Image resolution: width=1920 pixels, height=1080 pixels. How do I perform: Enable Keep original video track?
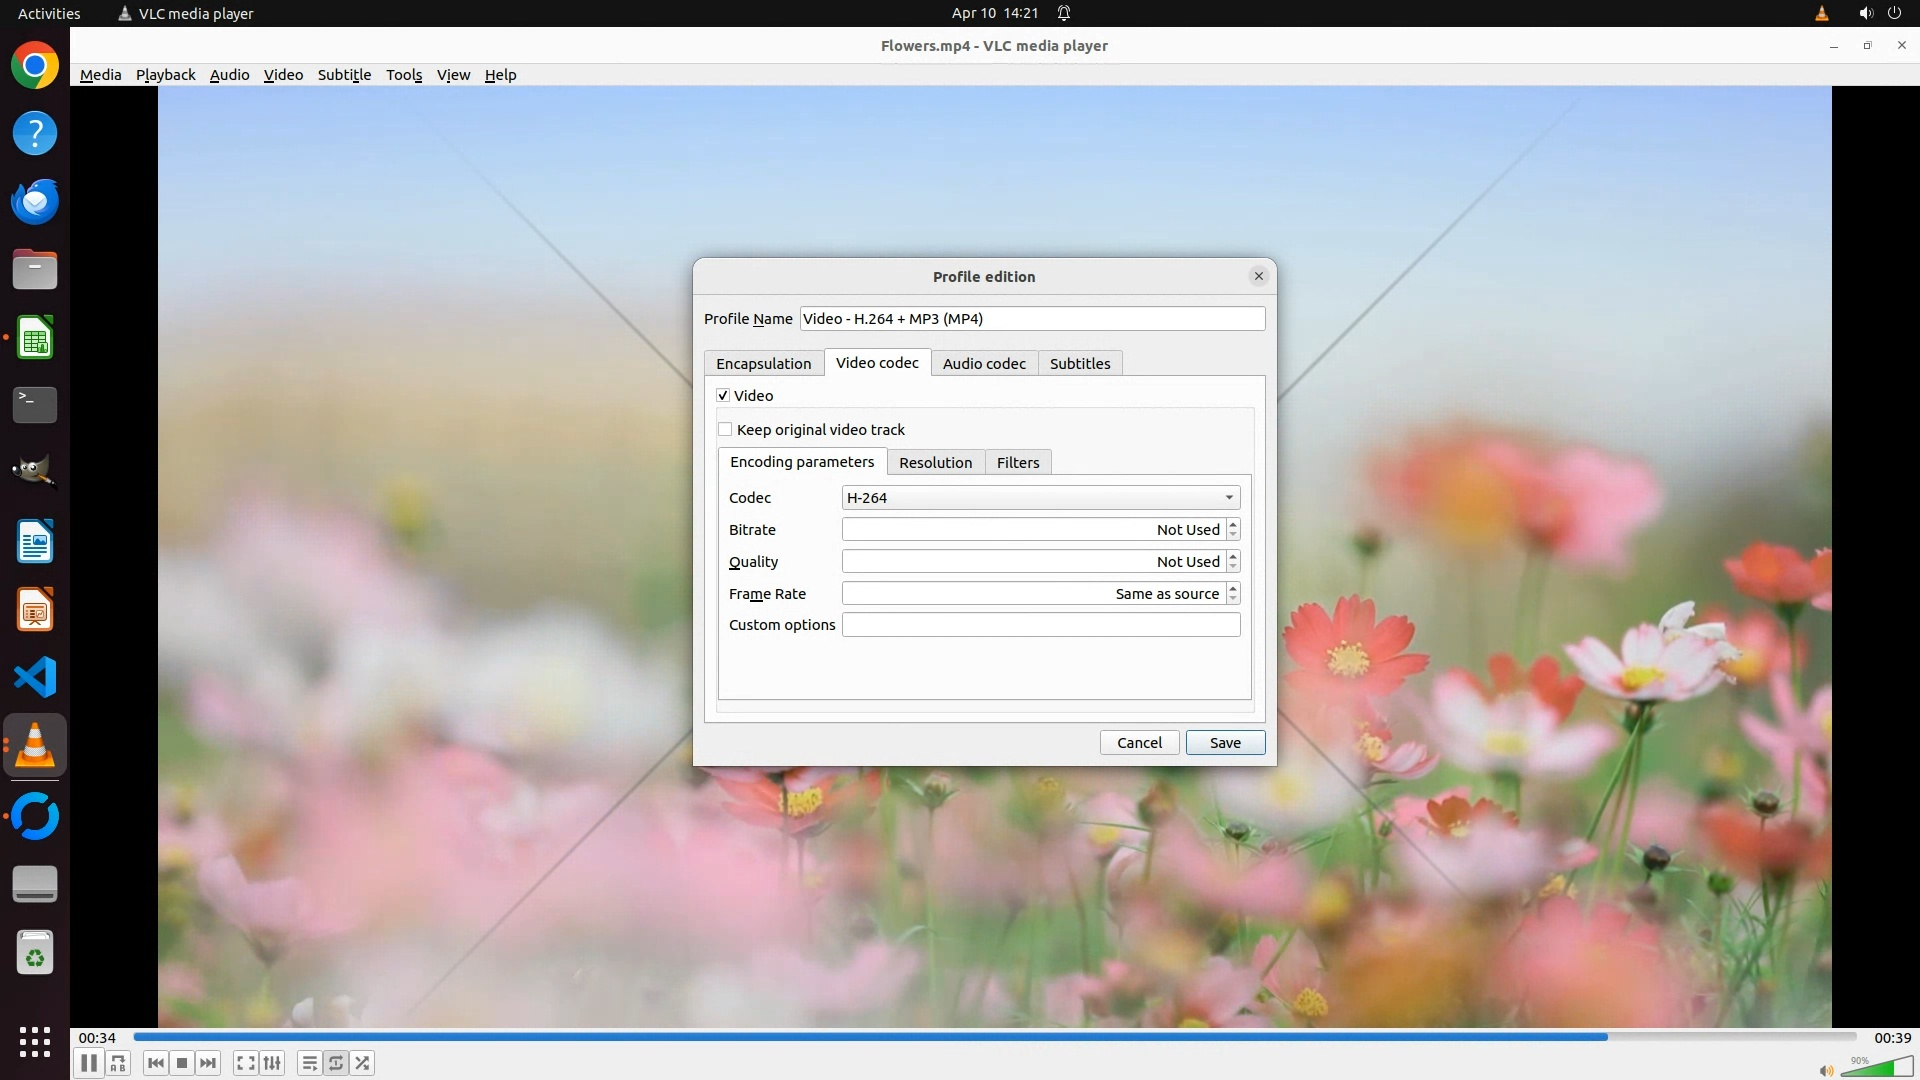[725, 430]
